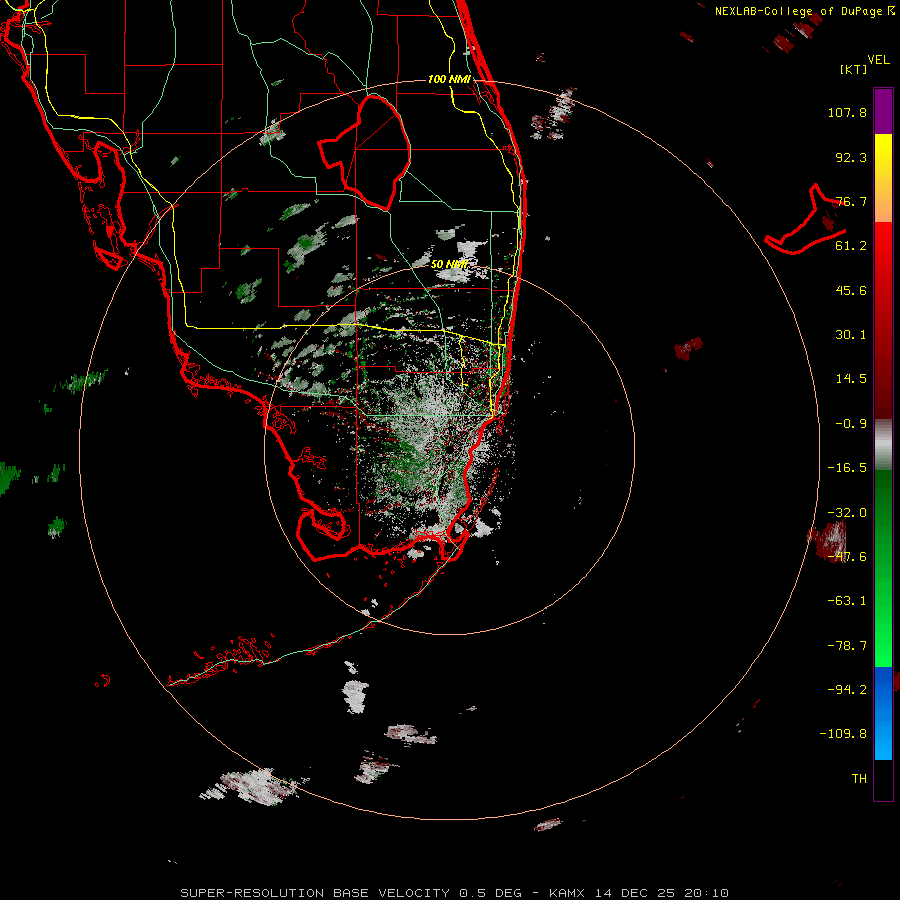This screenshot has width=900, height=900.
Task: Click the [KT] units label
Action: click(x=854, y=69)
